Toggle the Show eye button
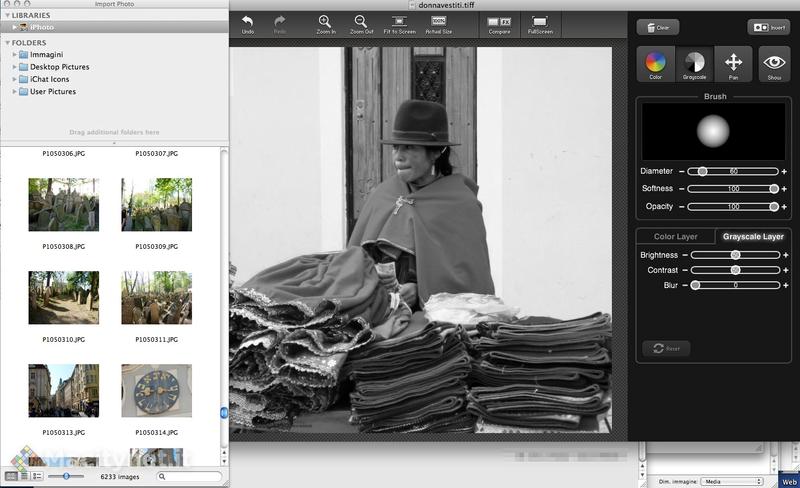800x488 pixels. click(773, 63)
